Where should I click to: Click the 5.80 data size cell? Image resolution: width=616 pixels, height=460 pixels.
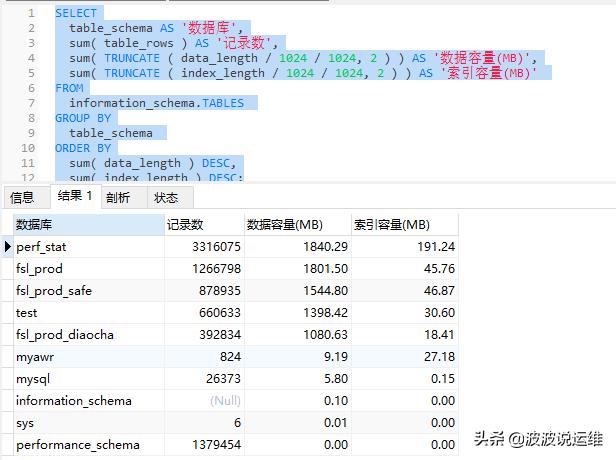(297, 379)
